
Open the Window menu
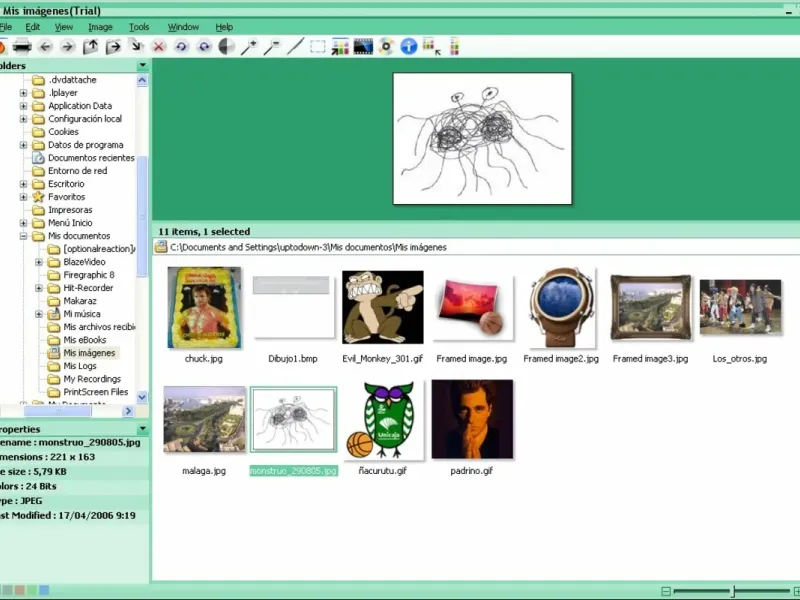183,27
